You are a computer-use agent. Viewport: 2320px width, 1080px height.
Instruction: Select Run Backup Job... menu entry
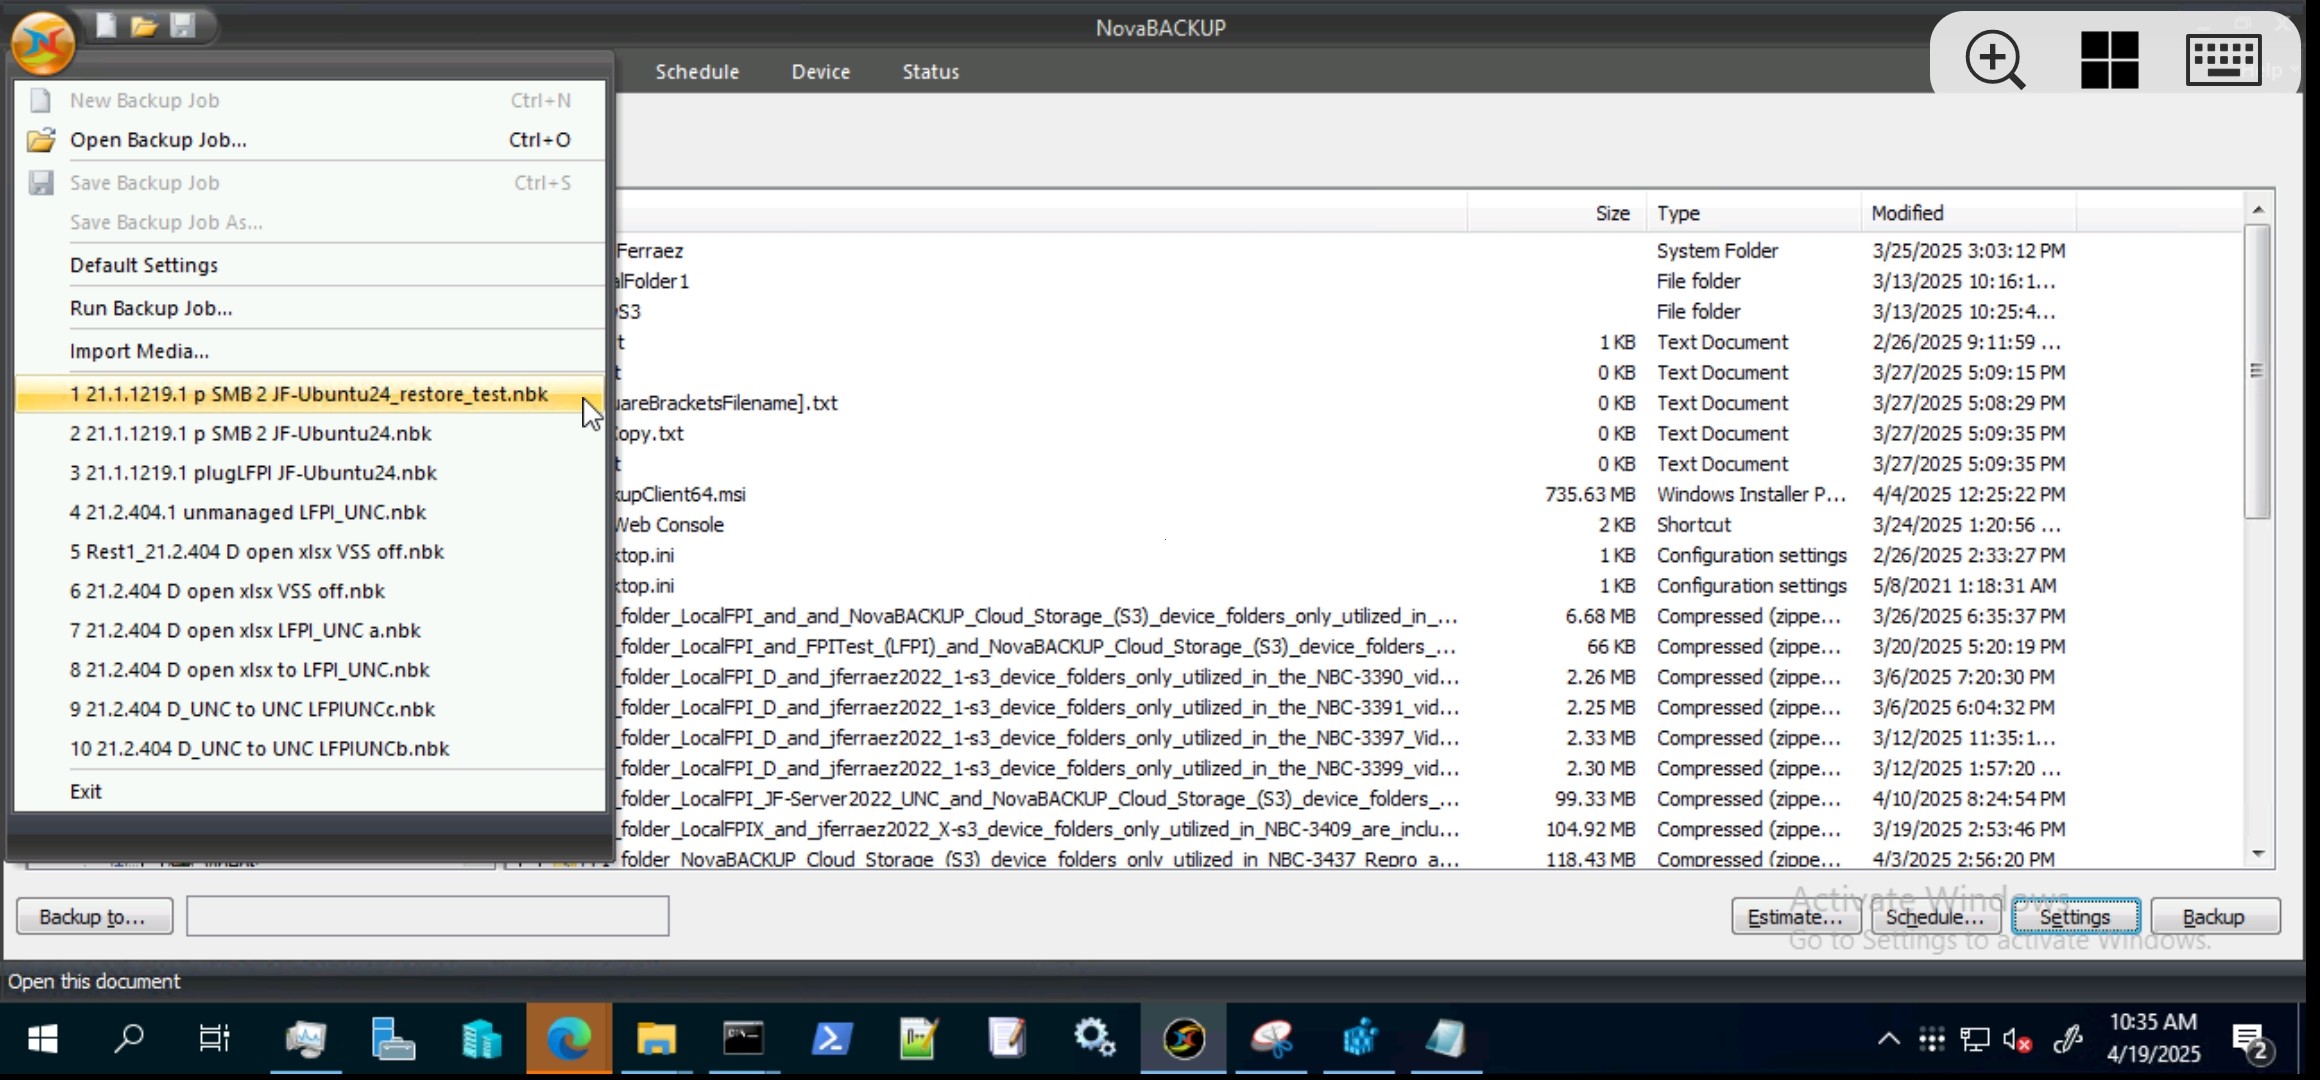[310, 308]
